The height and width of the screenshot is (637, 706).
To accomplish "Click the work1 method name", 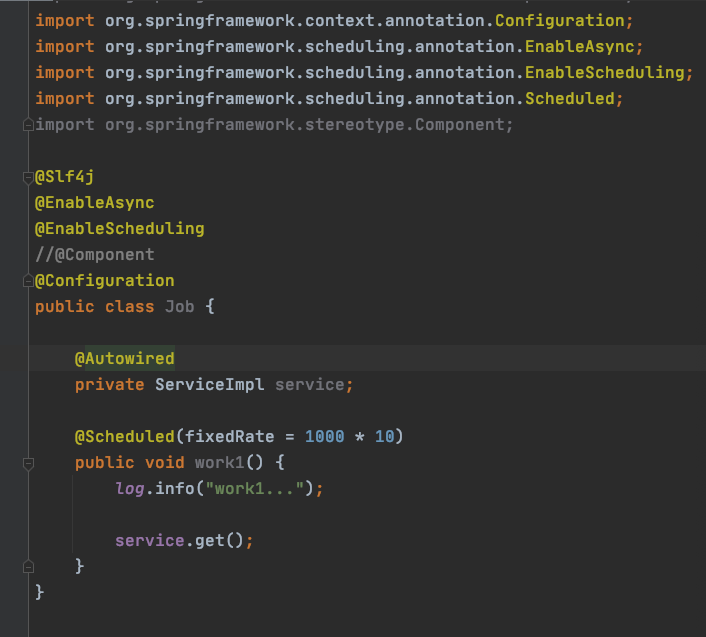I will tap(219, 463).
